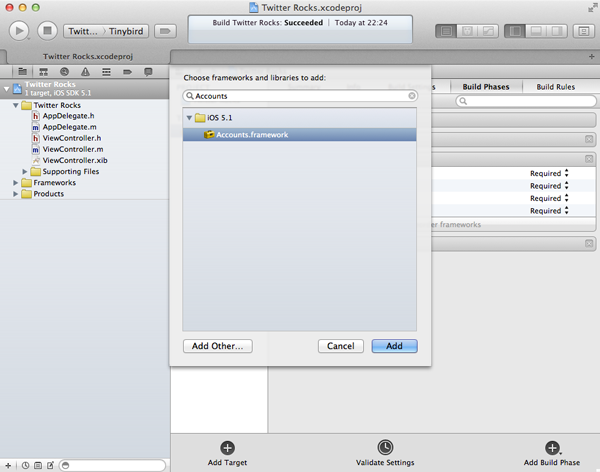Change third framework's Required setting
600x472 pixels.
(x=549, y=198)
